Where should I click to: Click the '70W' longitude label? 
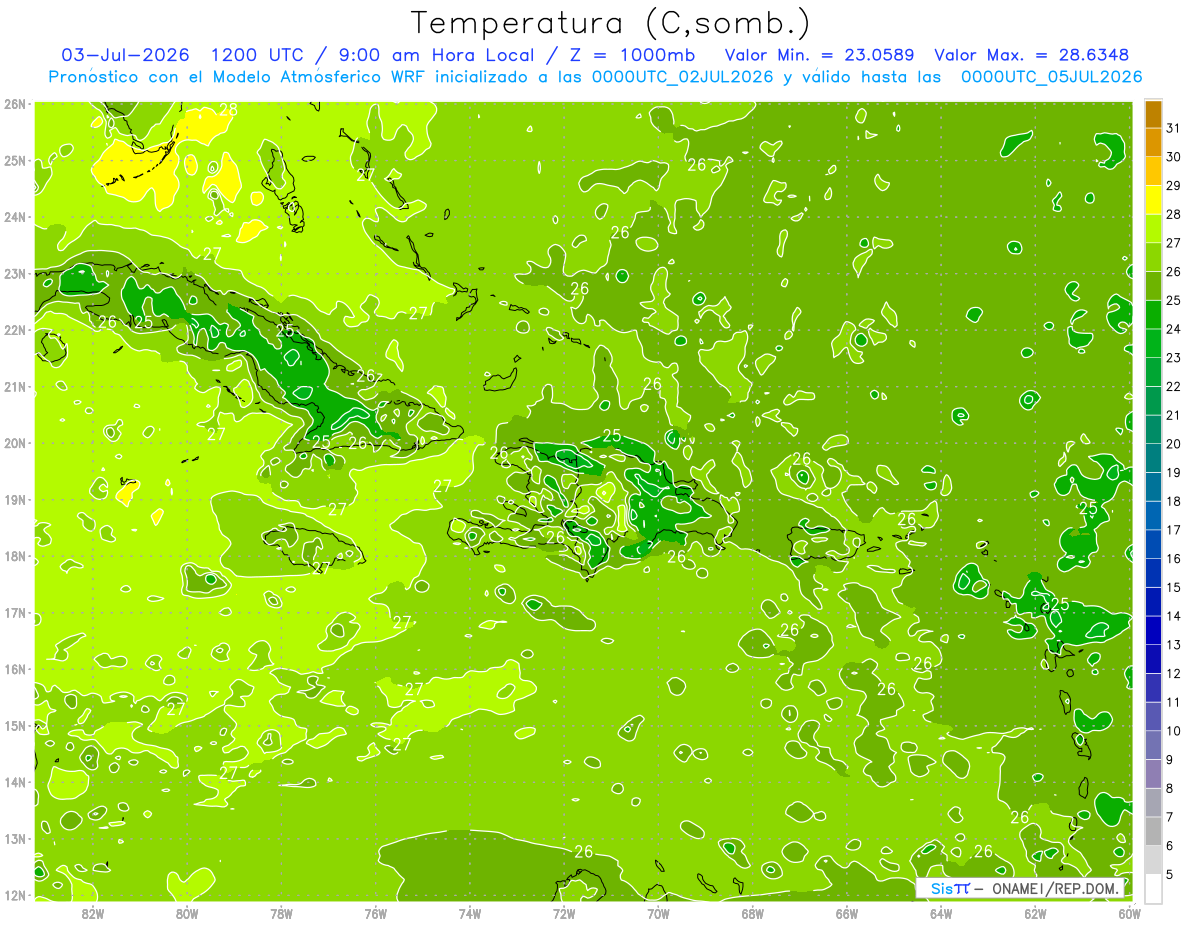pyautogui.click(x=658, y=914)
